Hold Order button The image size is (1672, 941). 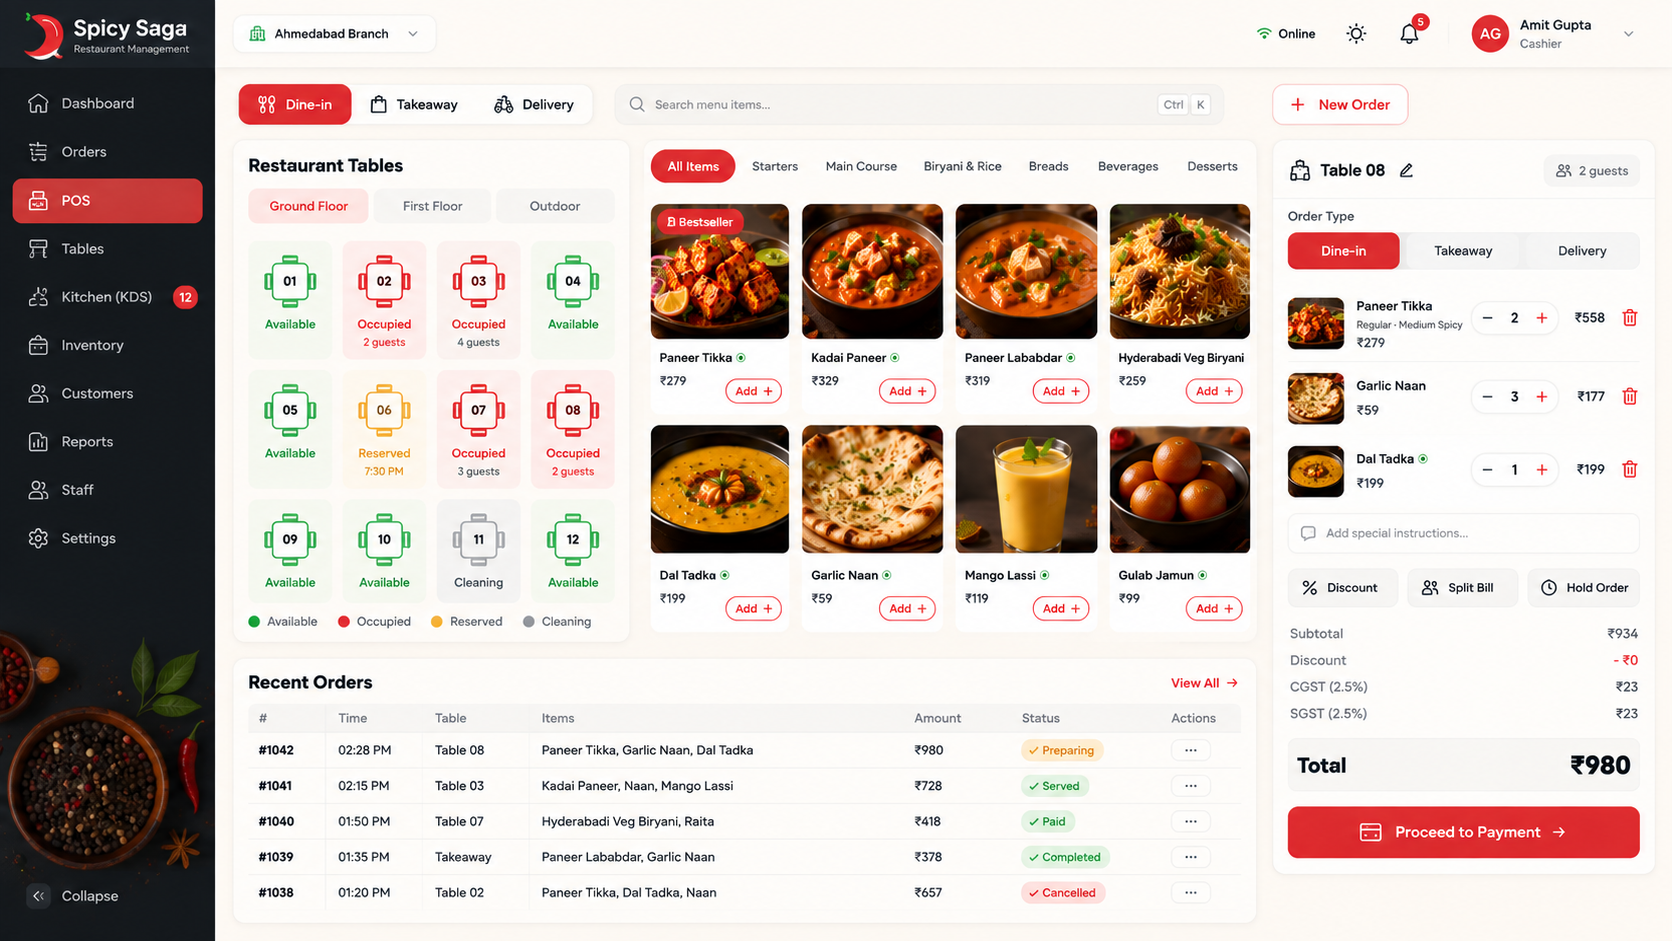pos(1584,588)
